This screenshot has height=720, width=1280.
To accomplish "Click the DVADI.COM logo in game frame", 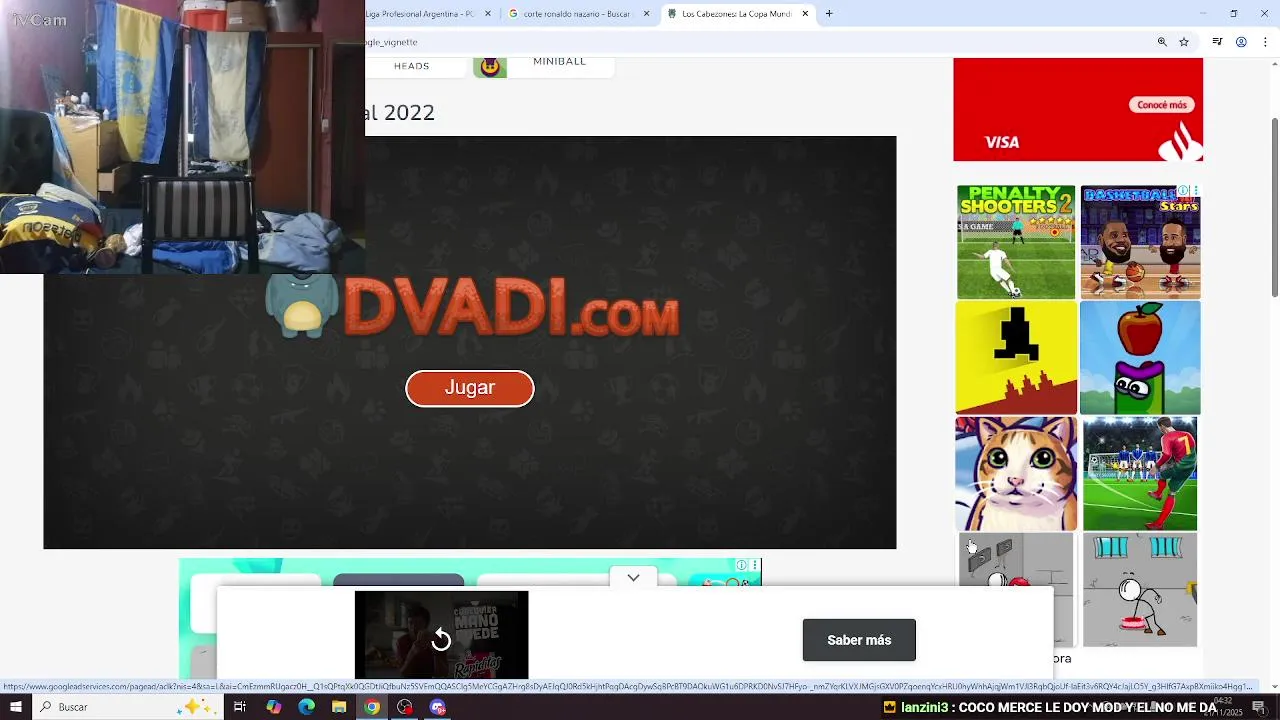I will coord(472,307).
